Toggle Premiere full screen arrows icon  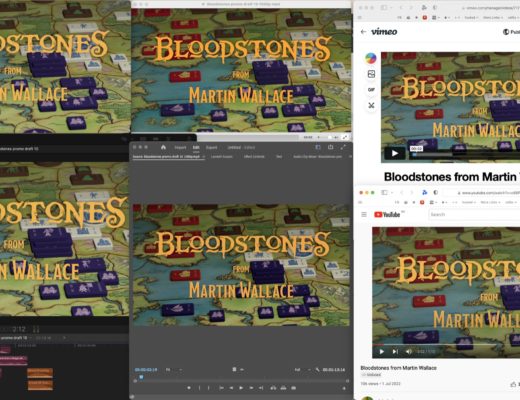pos(343,147)
